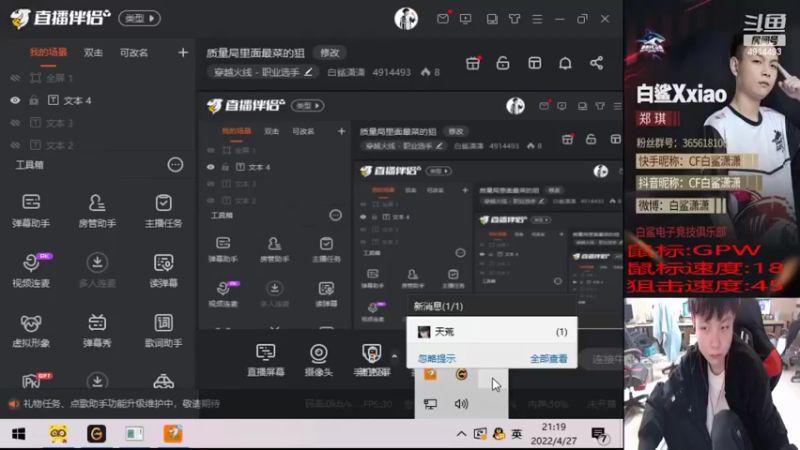
Task: Click the orange tray icon in overflow panel
Action: (430, 374)
